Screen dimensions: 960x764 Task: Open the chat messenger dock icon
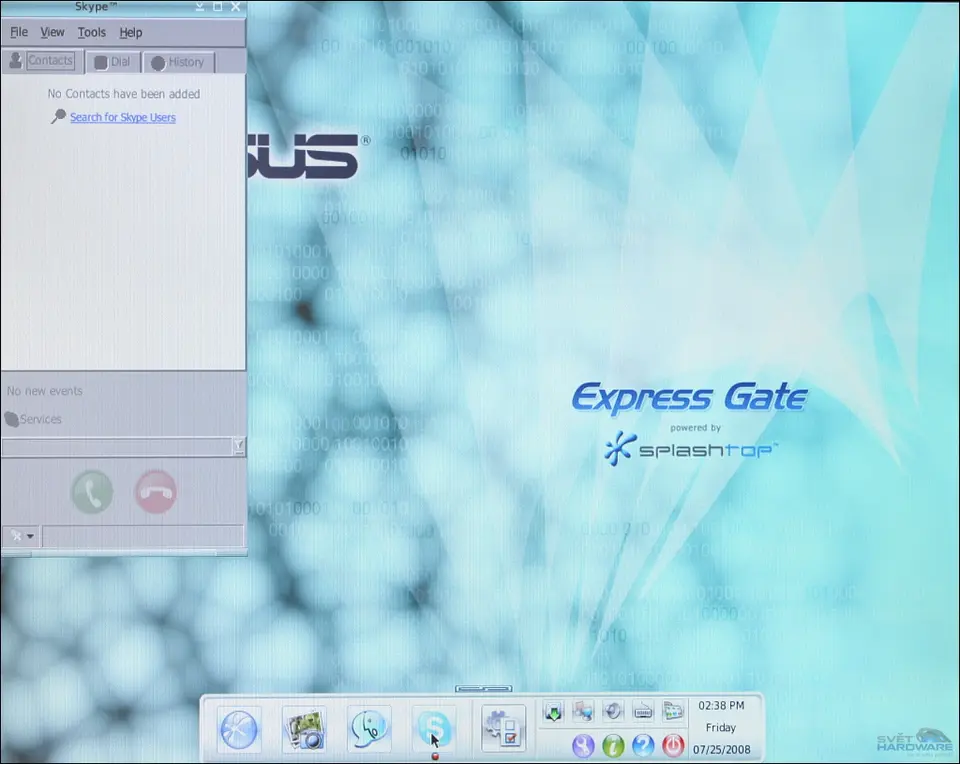369,728
